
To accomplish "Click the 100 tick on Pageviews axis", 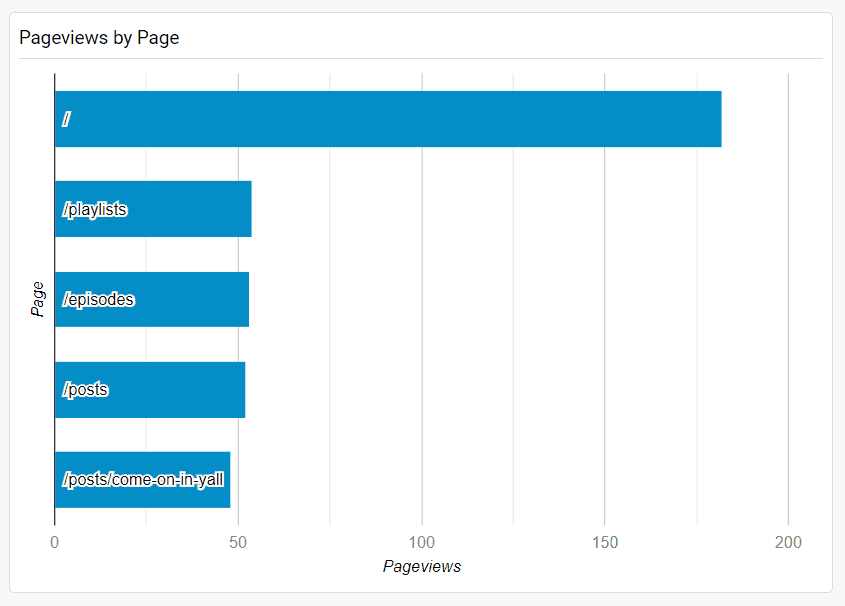I will coord(421,541).
